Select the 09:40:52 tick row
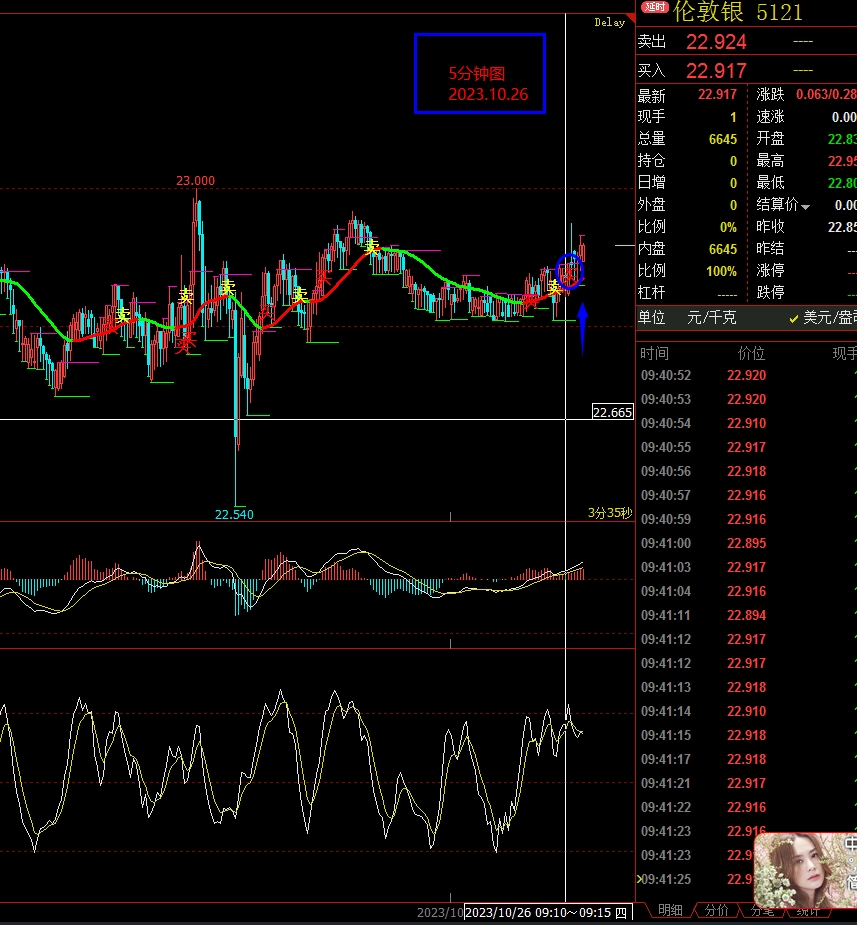This screenshot has width=857, height=925. 746,375
